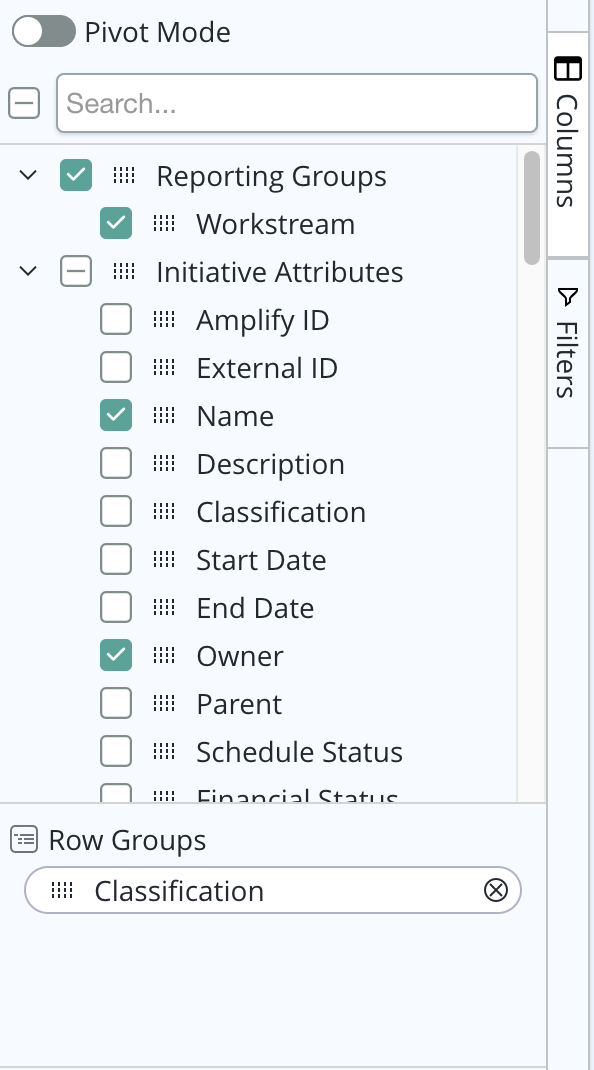Click the Amplify ID label

263,320
